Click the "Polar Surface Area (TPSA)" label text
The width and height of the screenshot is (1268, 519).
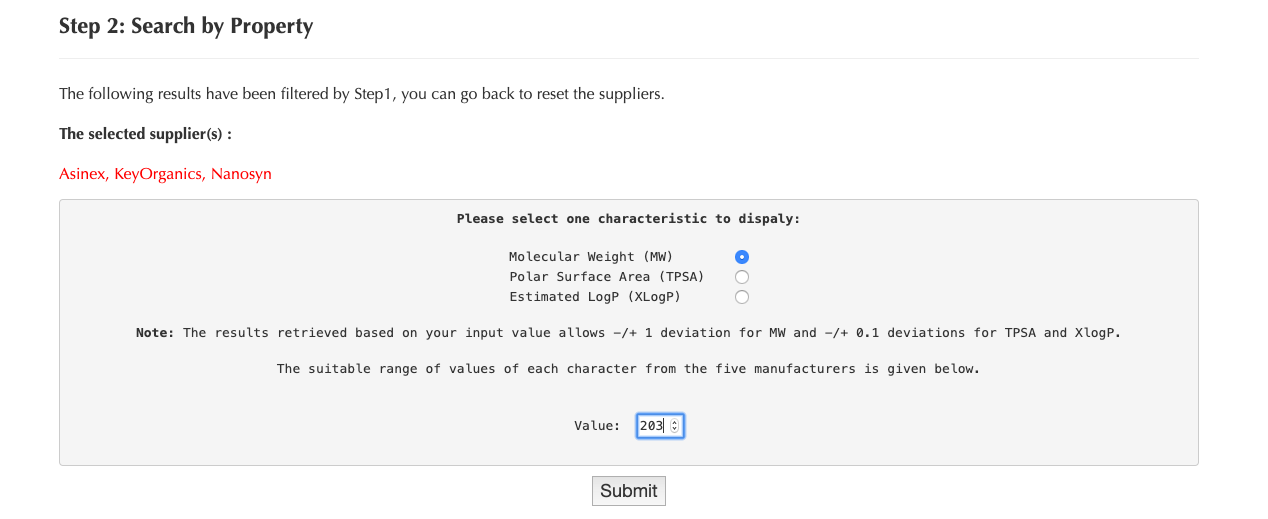click(x=606, y=277)
